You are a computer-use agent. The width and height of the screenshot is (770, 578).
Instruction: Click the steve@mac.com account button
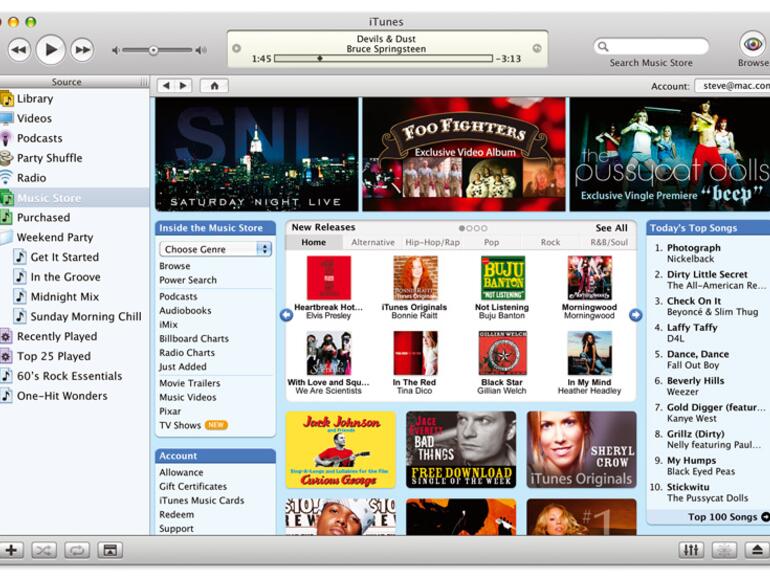coord(733,85)
